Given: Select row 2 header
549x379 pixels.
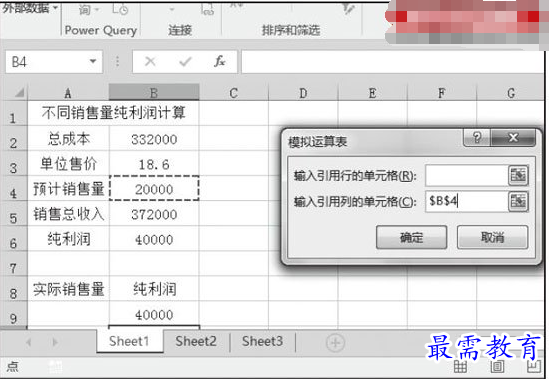Looking at the screenshot, I should (x=13, y=139).
